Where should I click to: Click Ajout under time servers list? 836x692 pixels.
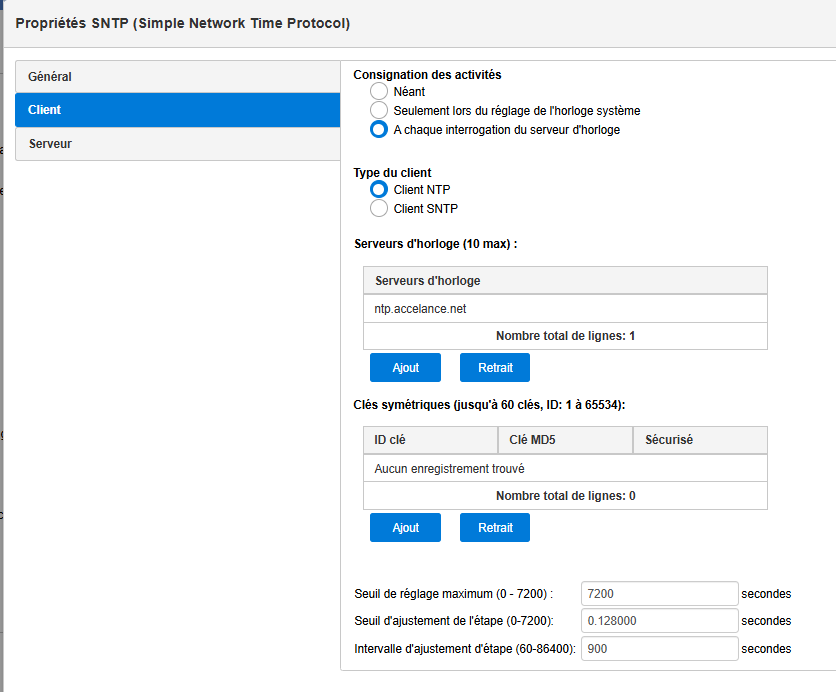405,367
